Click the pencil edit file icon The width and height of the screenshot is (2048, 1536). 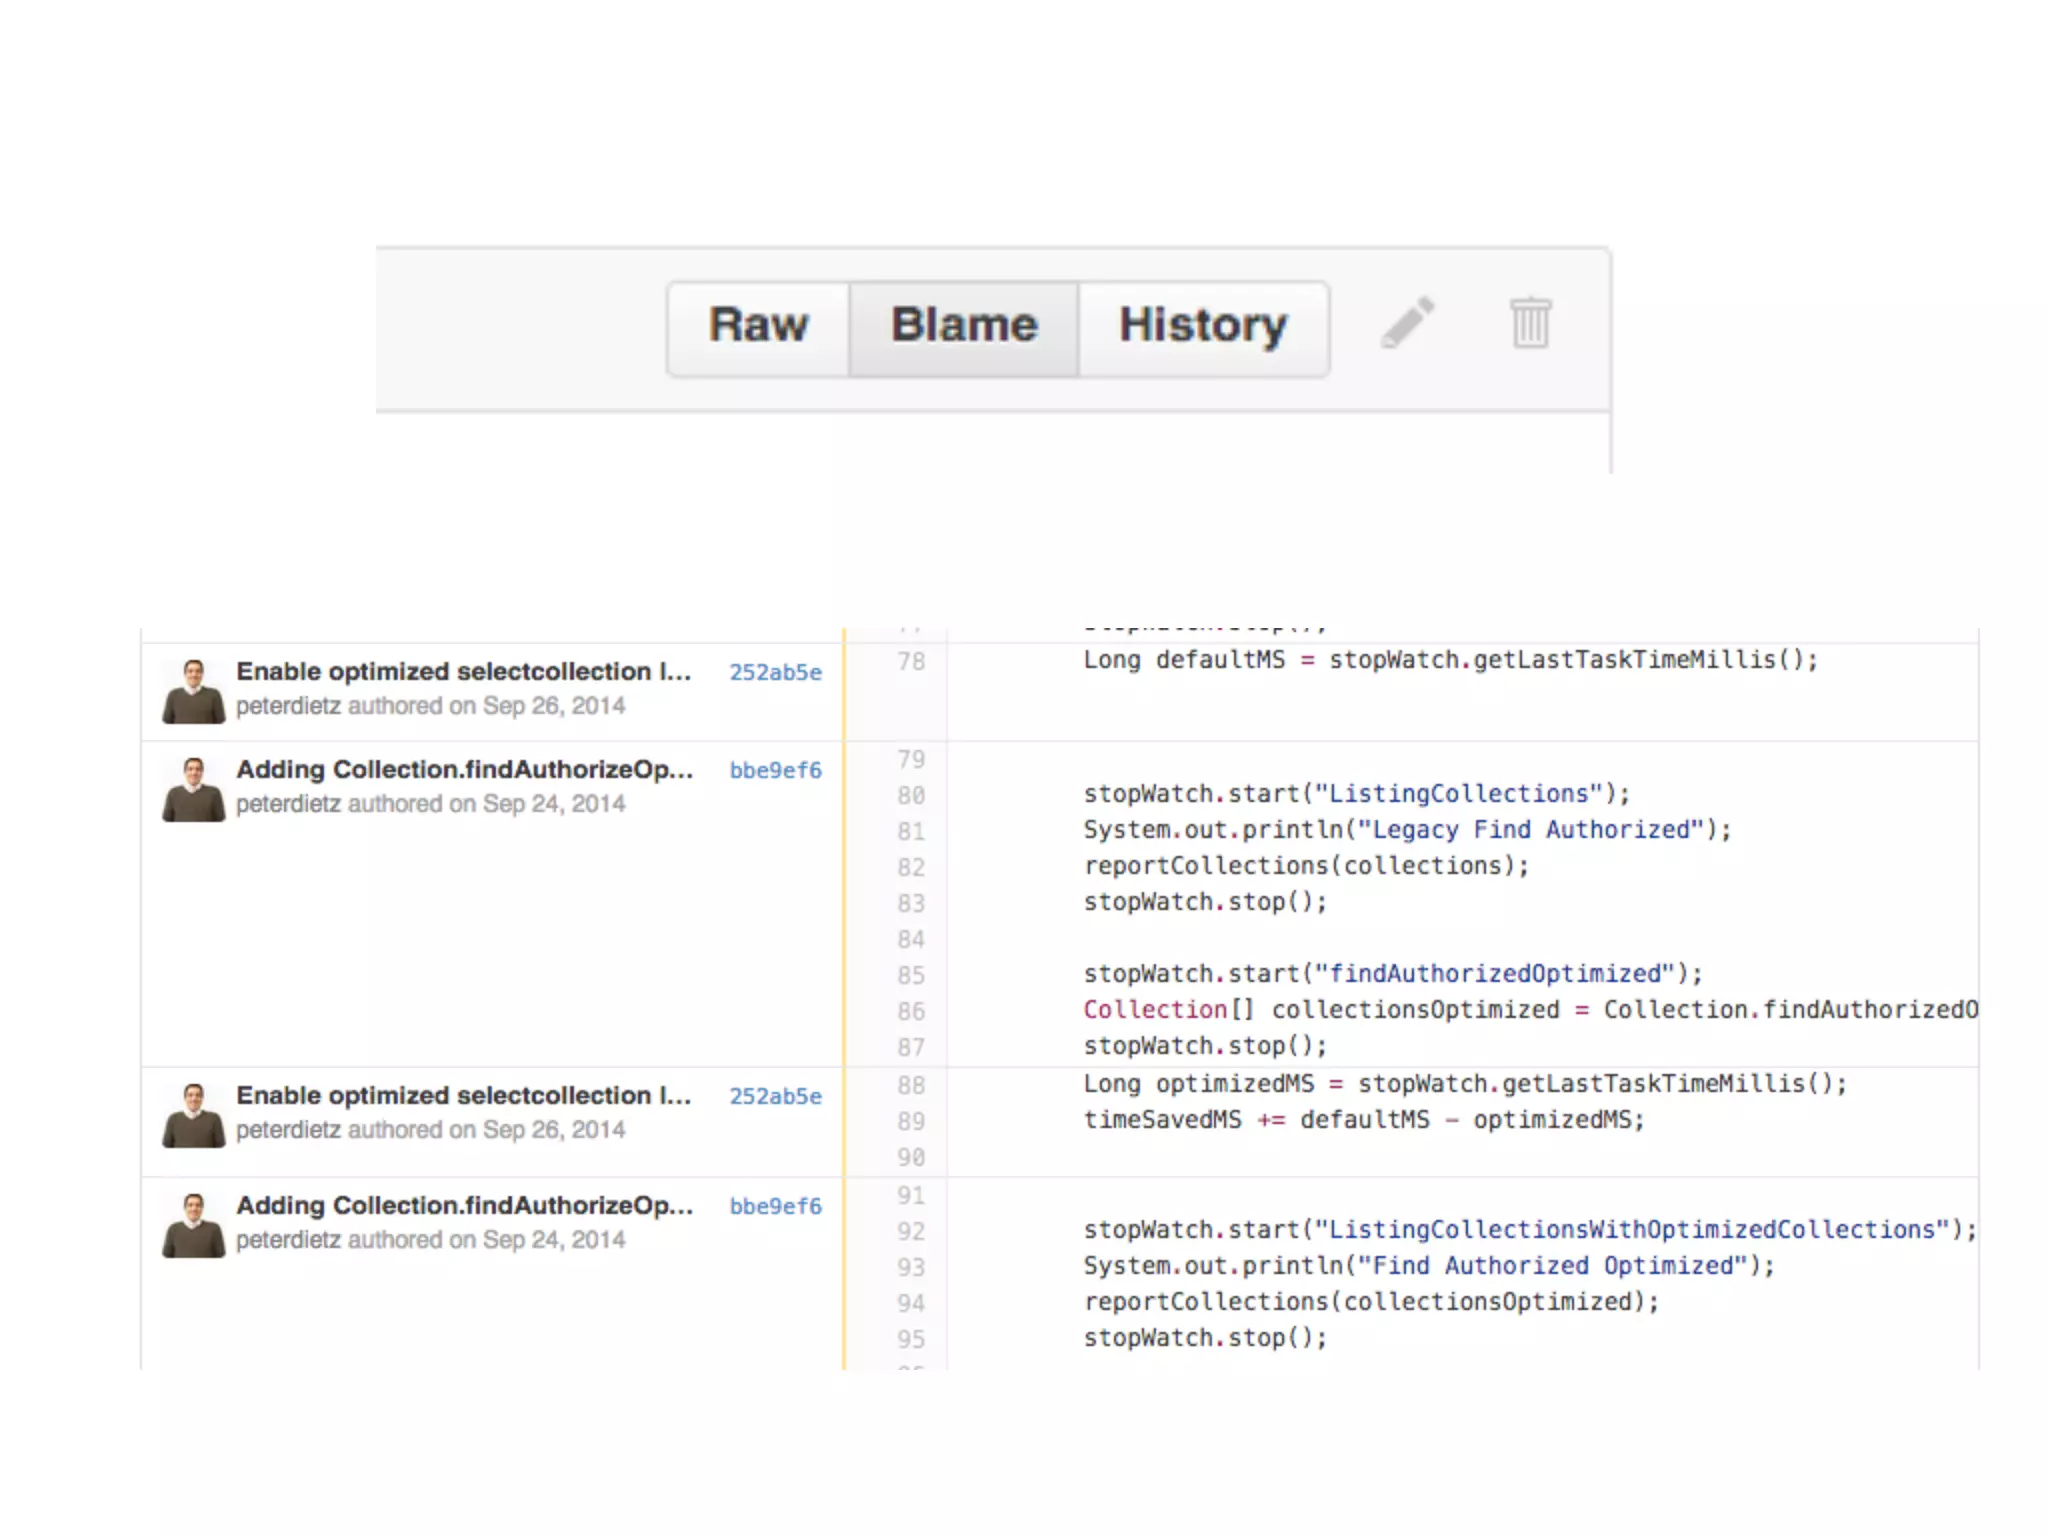tap(1408, 323)
